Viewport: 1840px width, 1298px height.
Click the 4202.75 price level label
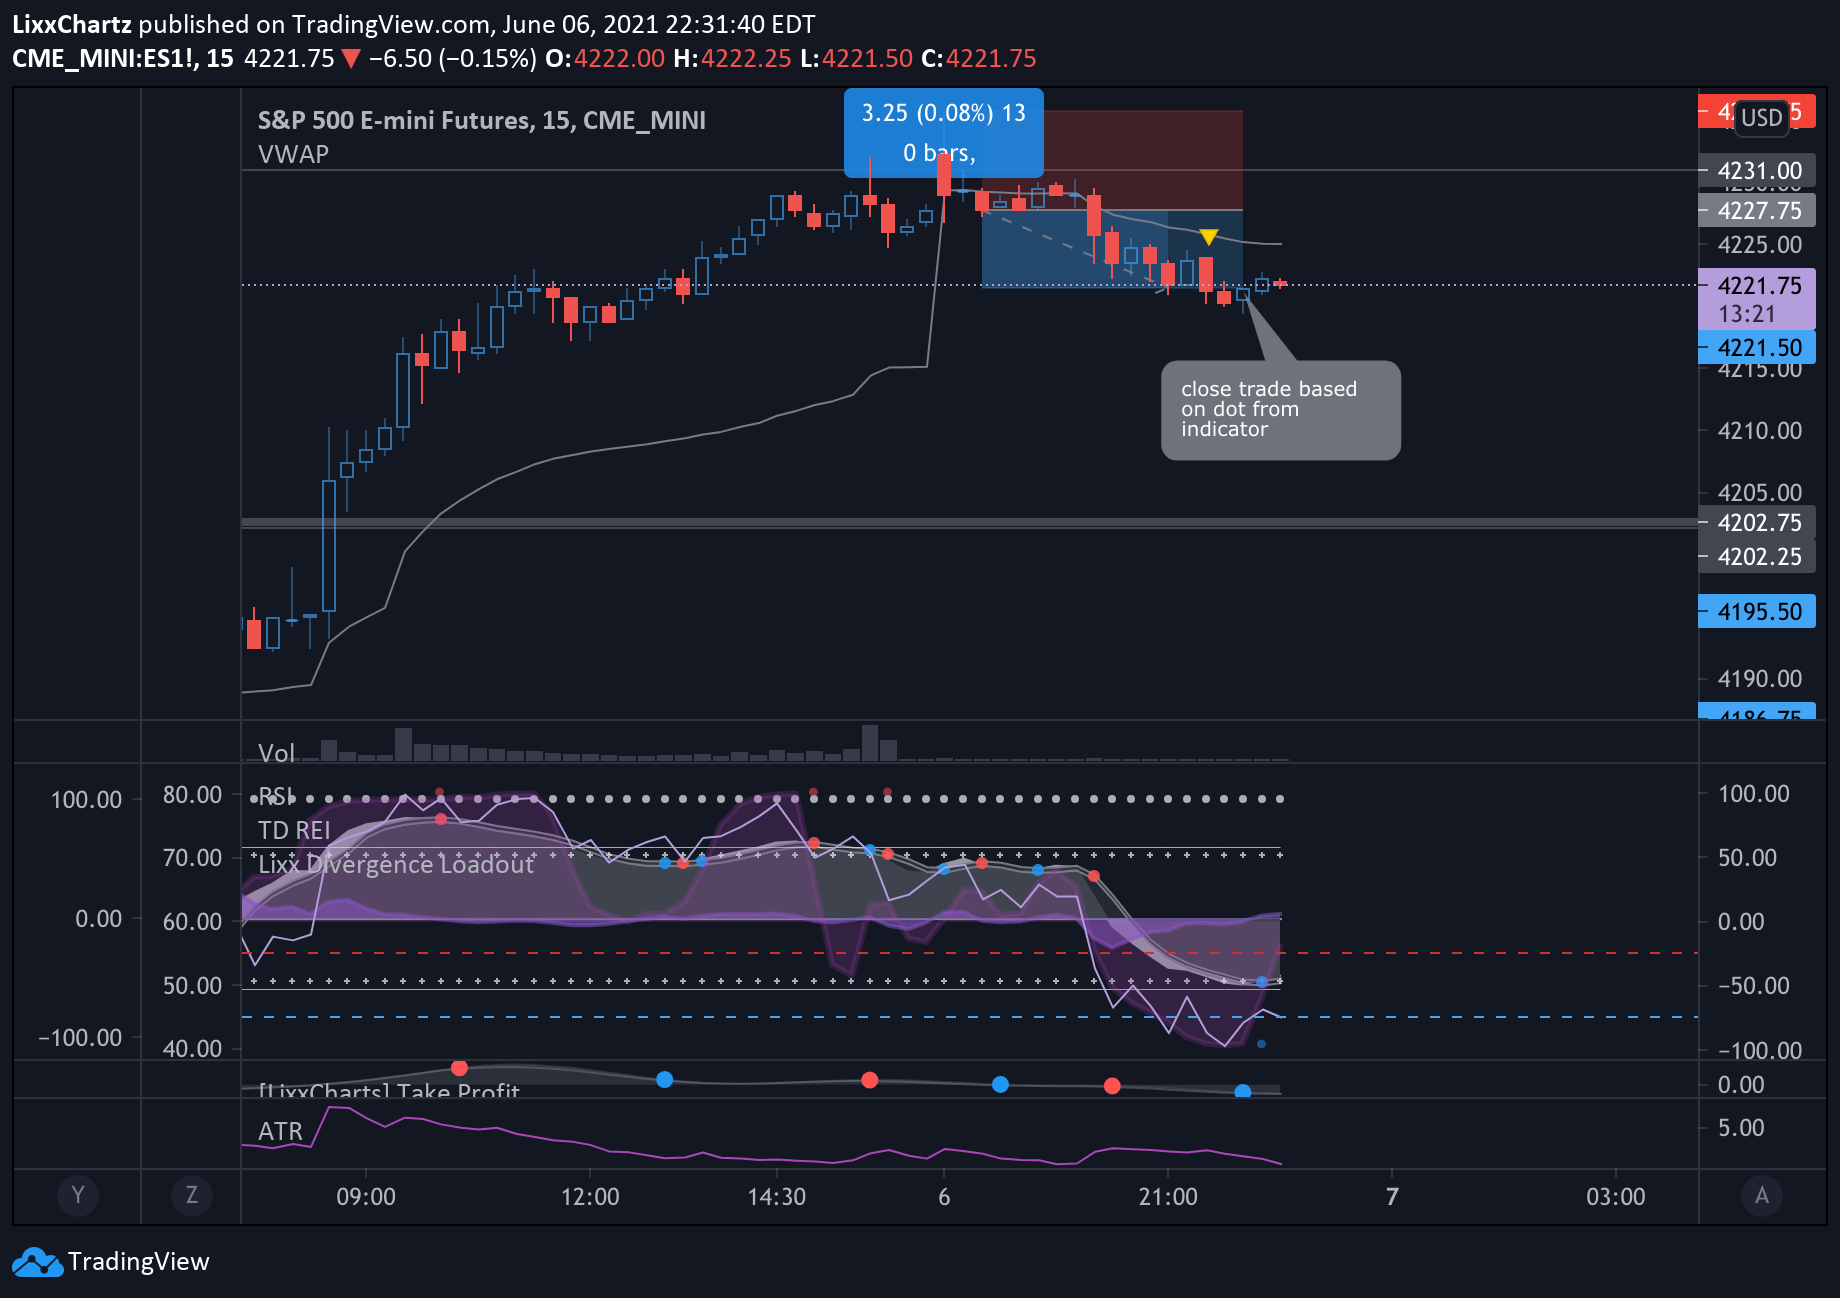click(x=1759, y=523)
